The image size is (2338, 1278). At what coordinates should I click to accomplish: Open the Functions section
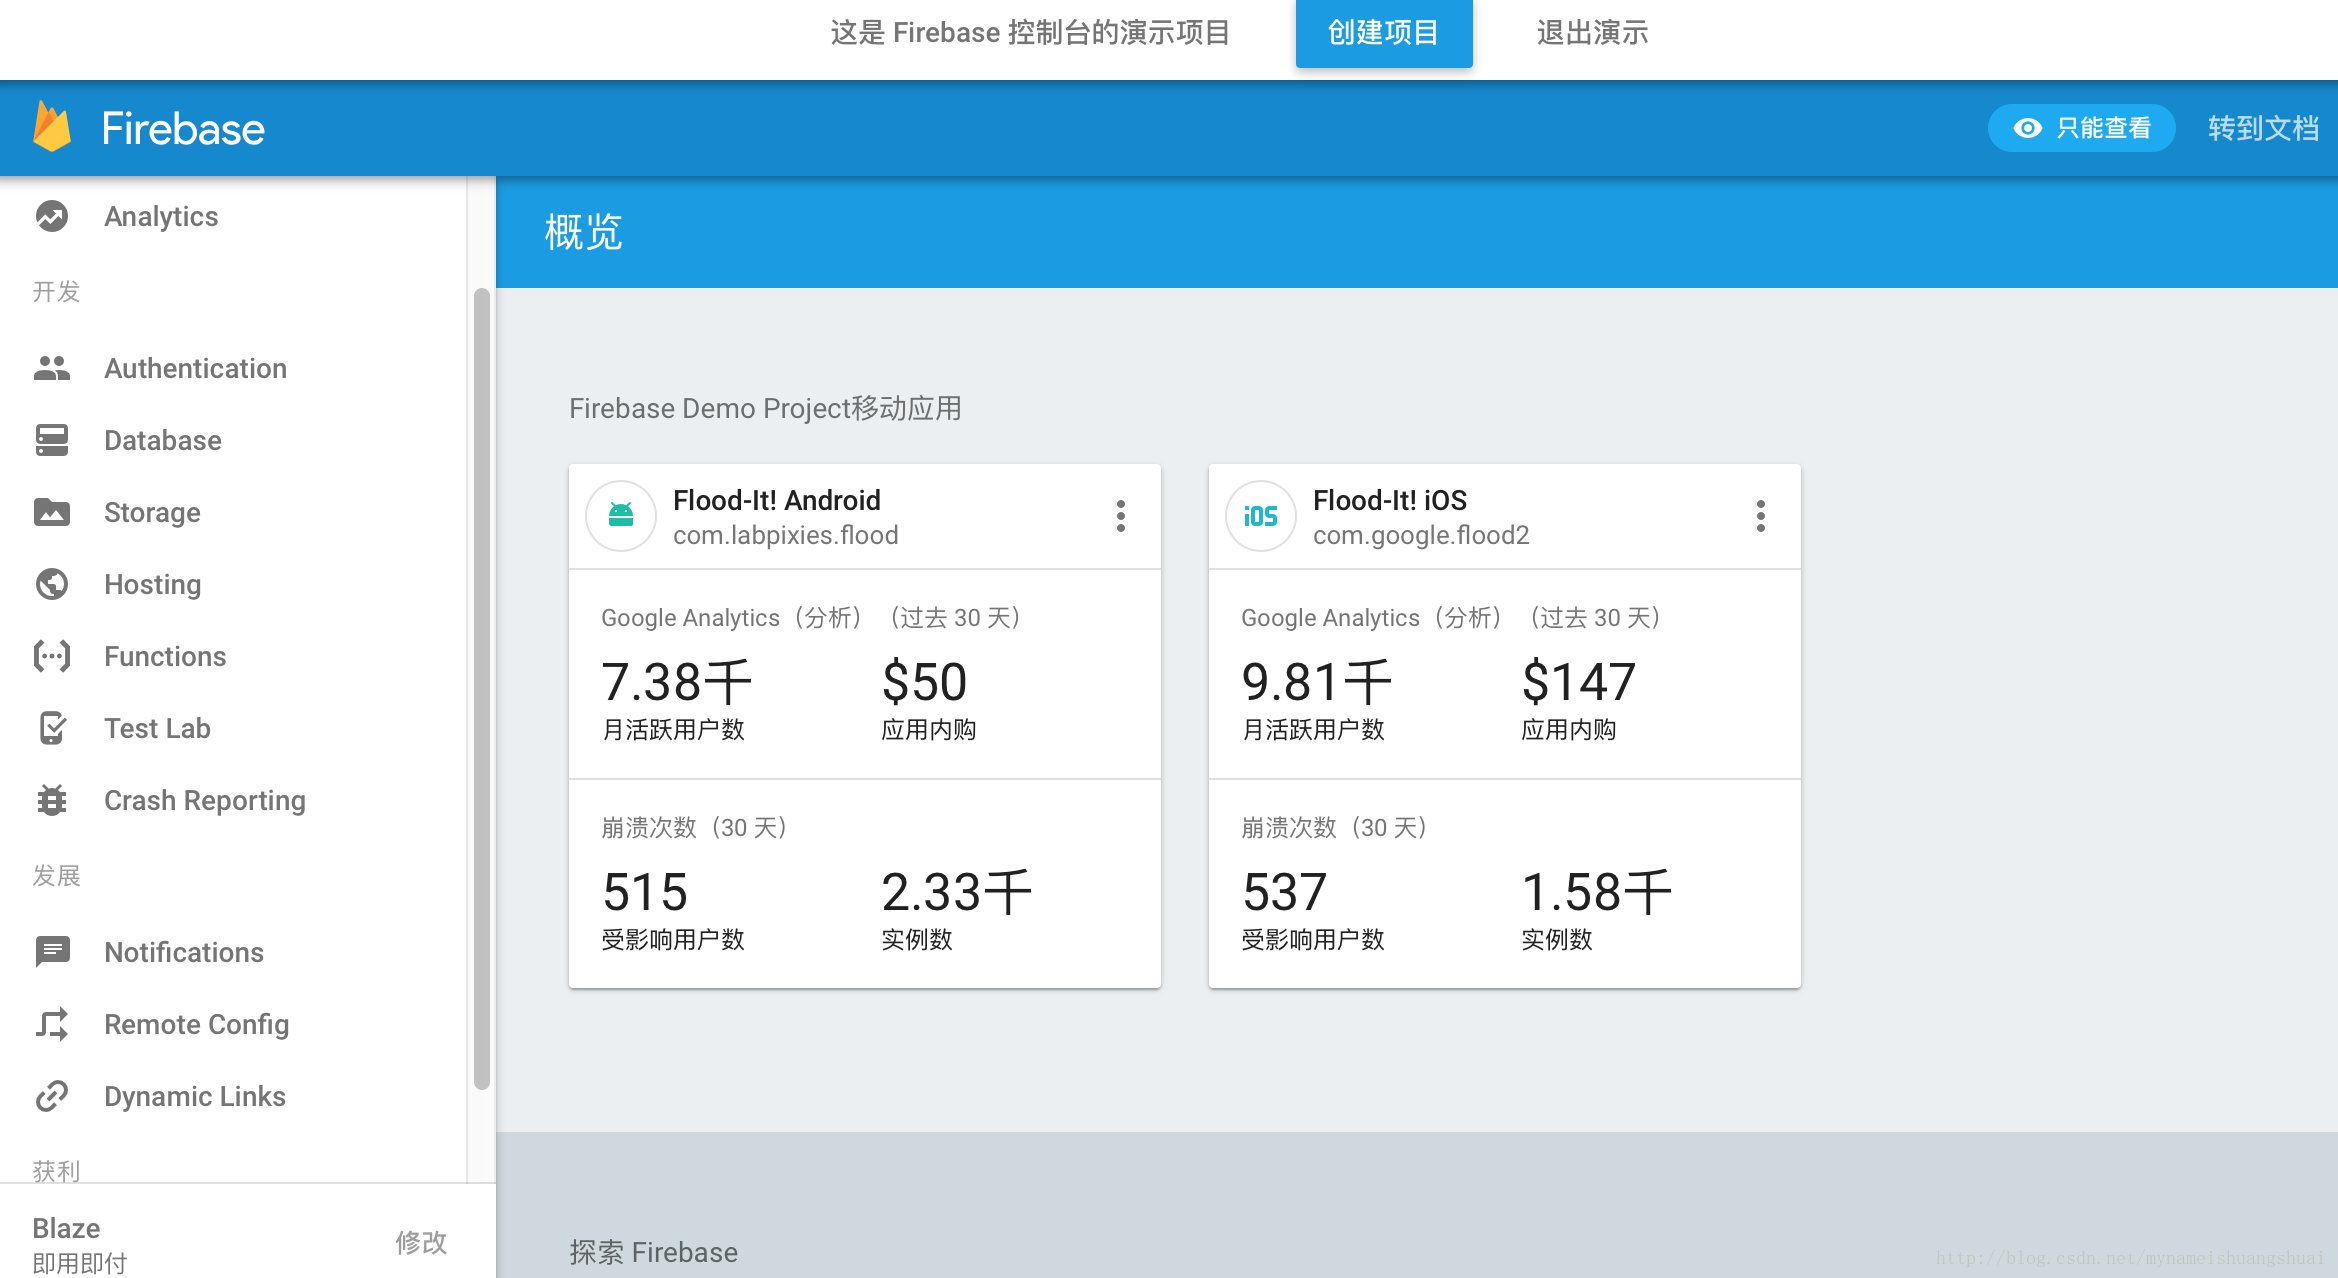(164, 656)
